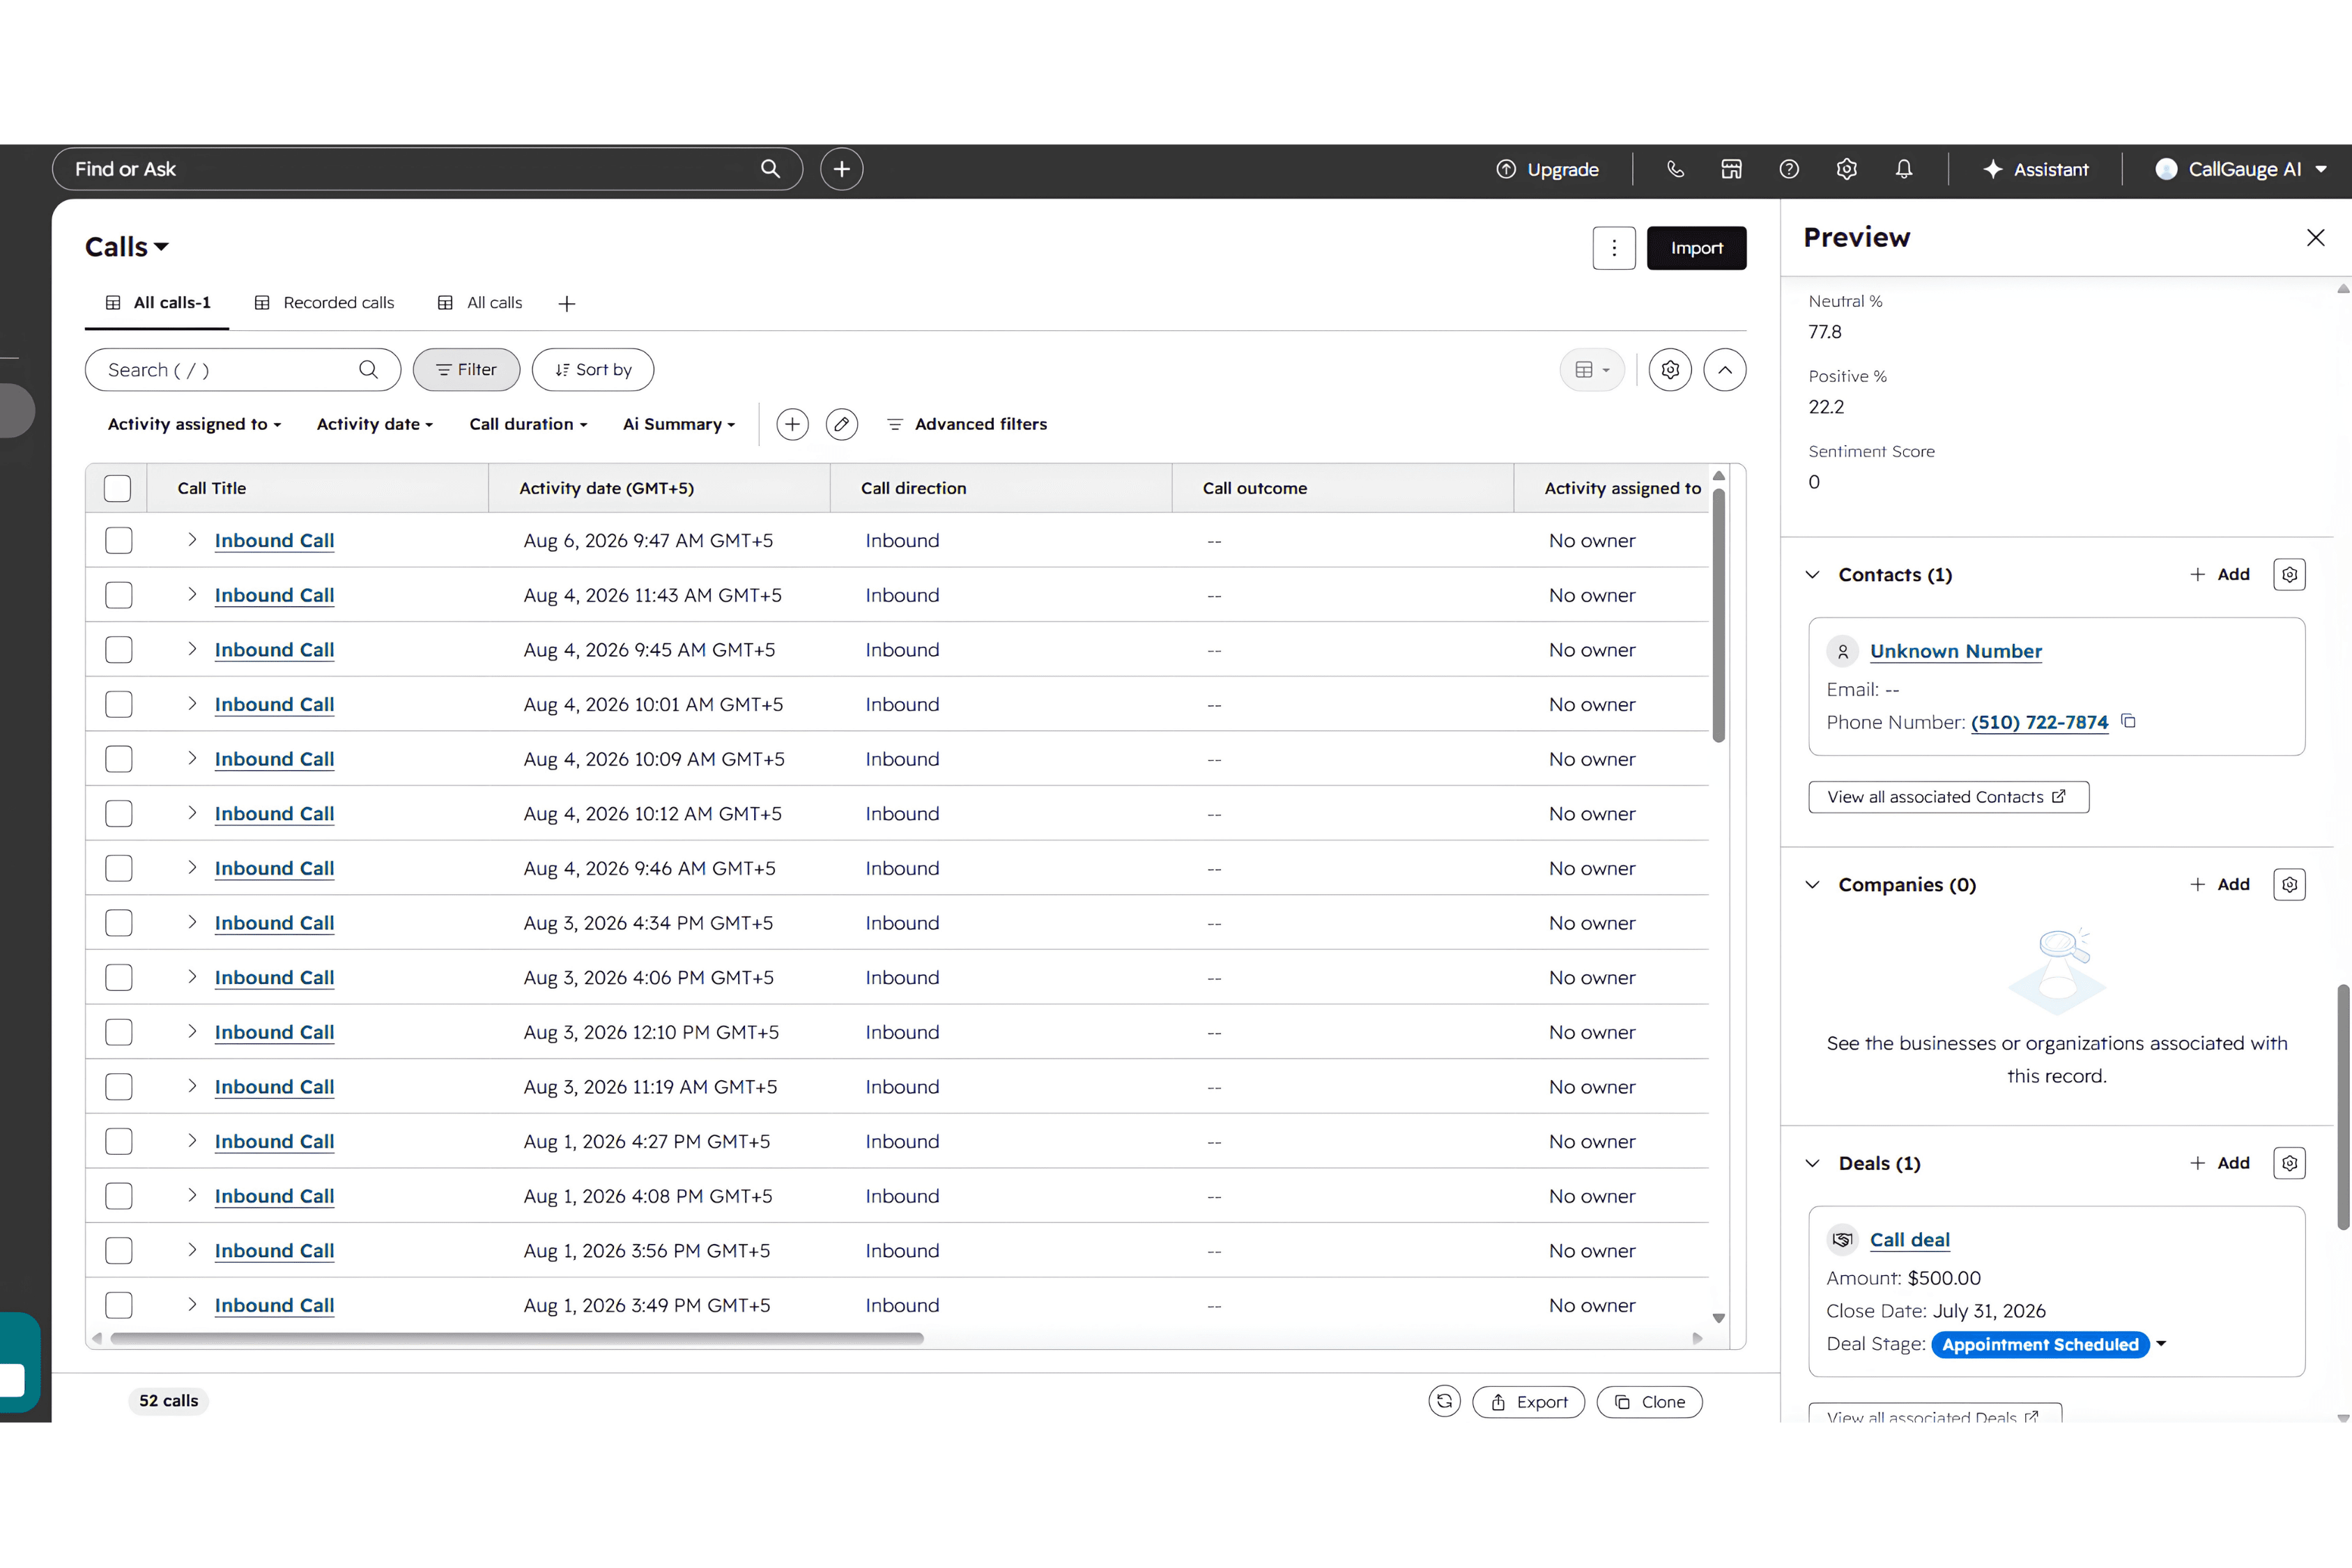Open the settings gear in top bar
2352x1568 pixels.
(1846, 169)
